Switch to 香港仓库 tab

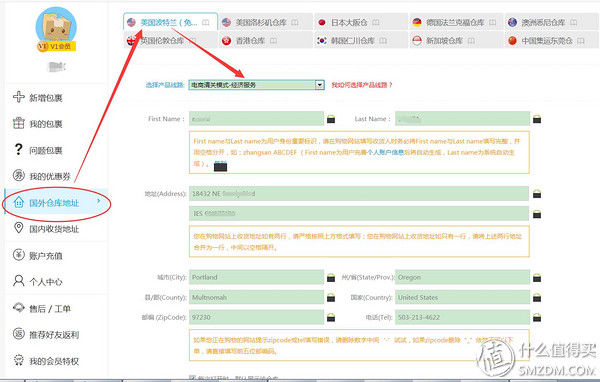[266, 40]
